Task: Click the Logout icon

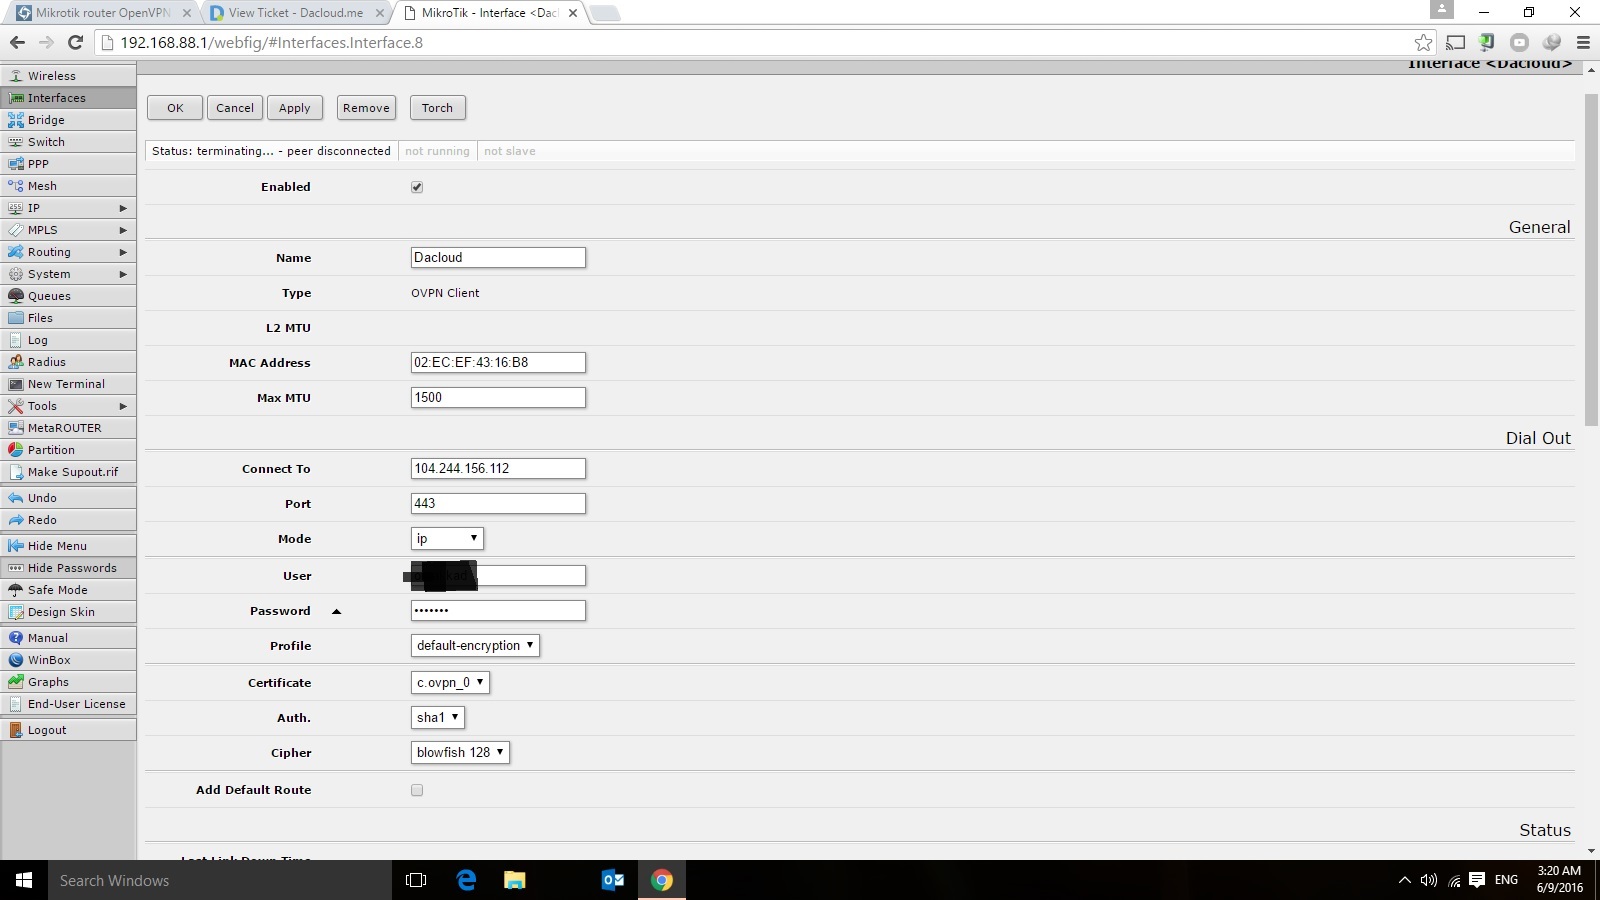Action: 16,730
